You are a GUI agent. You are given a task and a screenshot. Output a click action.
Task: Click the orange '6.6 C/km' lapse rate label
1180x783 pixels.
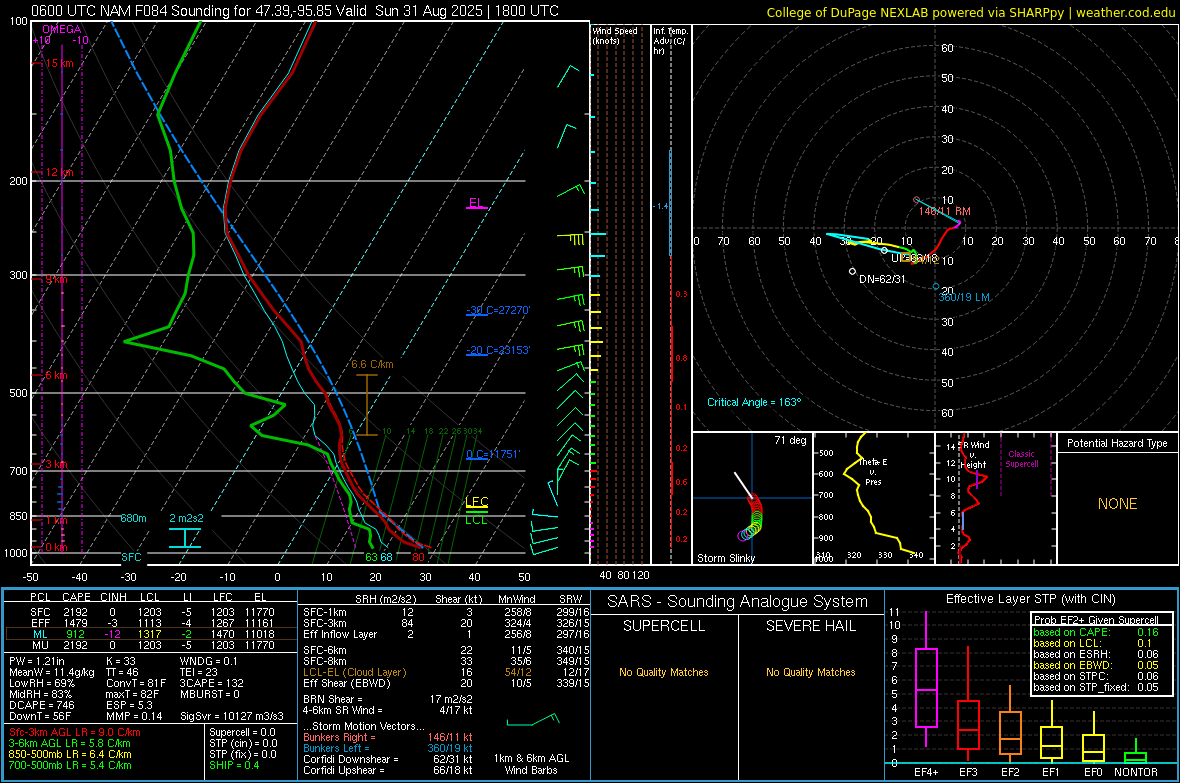[373, 364]
